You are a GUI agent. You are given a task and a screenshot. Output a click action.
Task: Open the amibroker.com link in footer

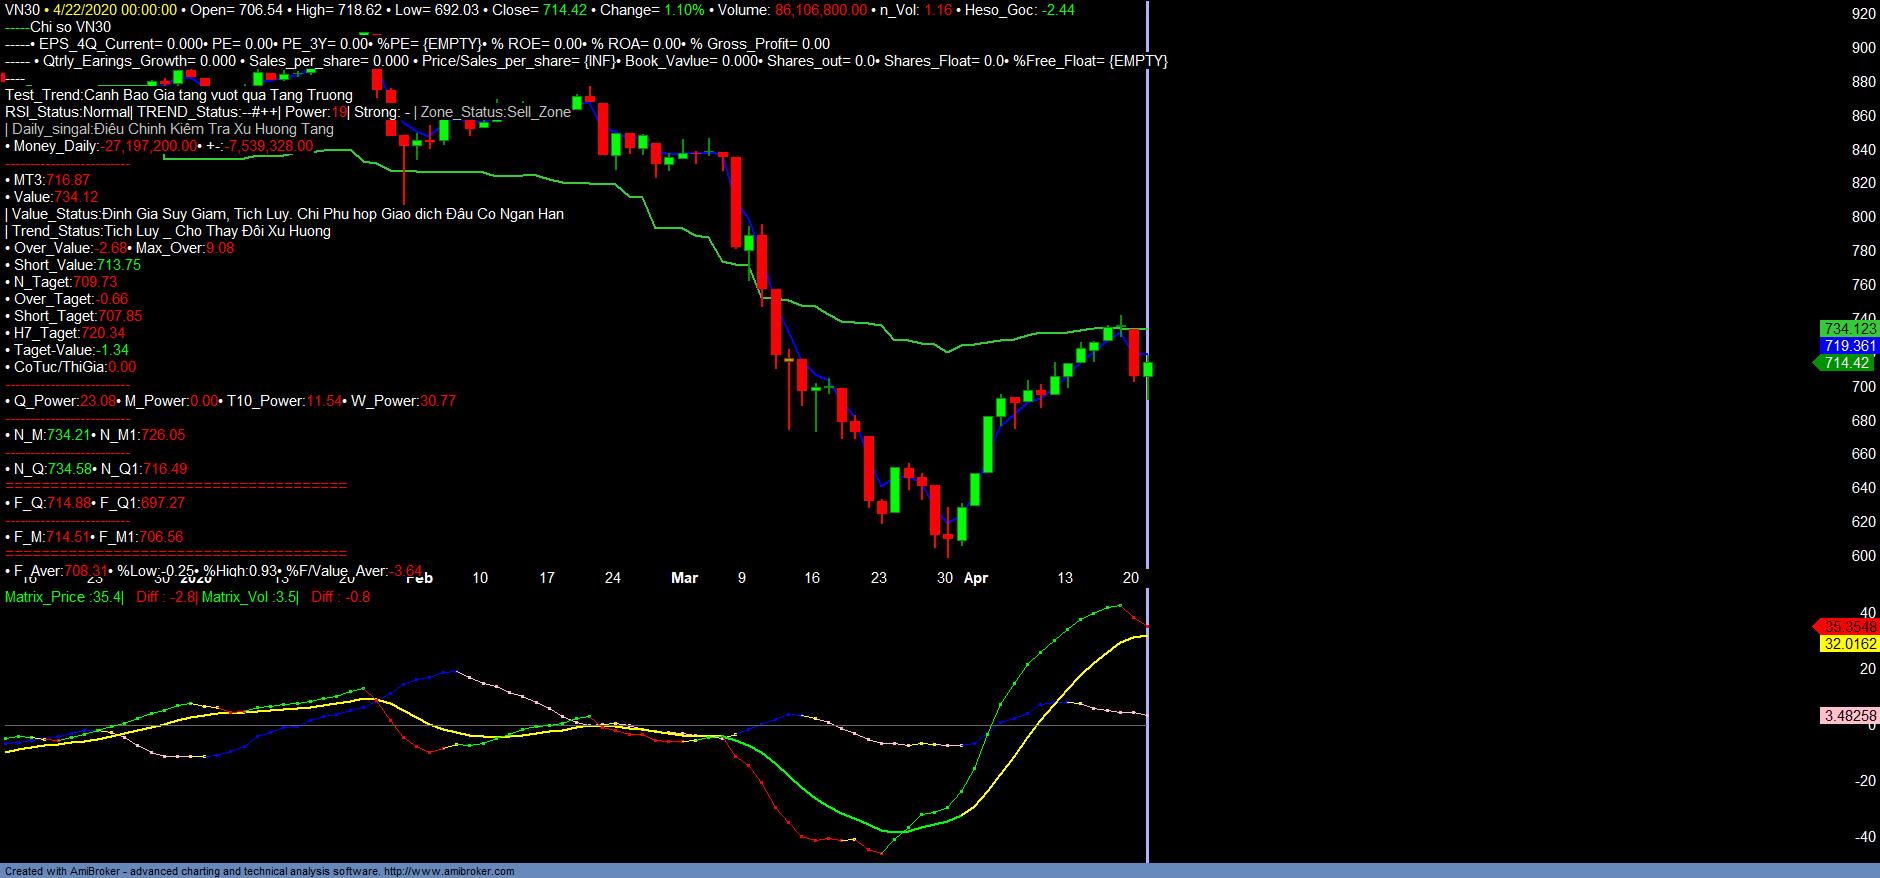click(x=448, y=871)
